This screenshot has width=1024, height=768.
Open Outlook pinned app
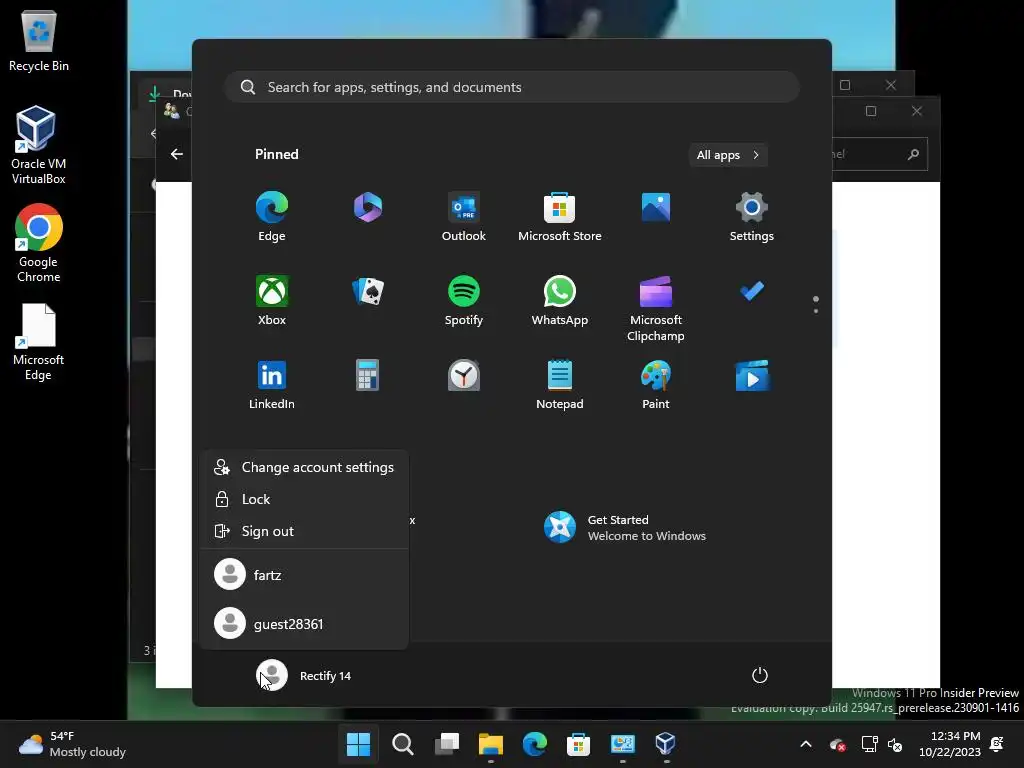click(x=464, y=217)
